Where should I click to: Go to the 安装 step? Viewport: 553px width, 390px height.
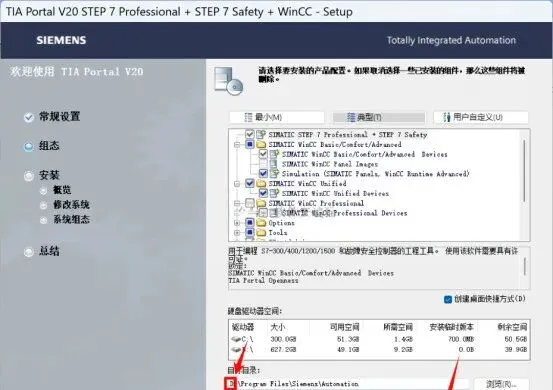click(x=49, y=175)
